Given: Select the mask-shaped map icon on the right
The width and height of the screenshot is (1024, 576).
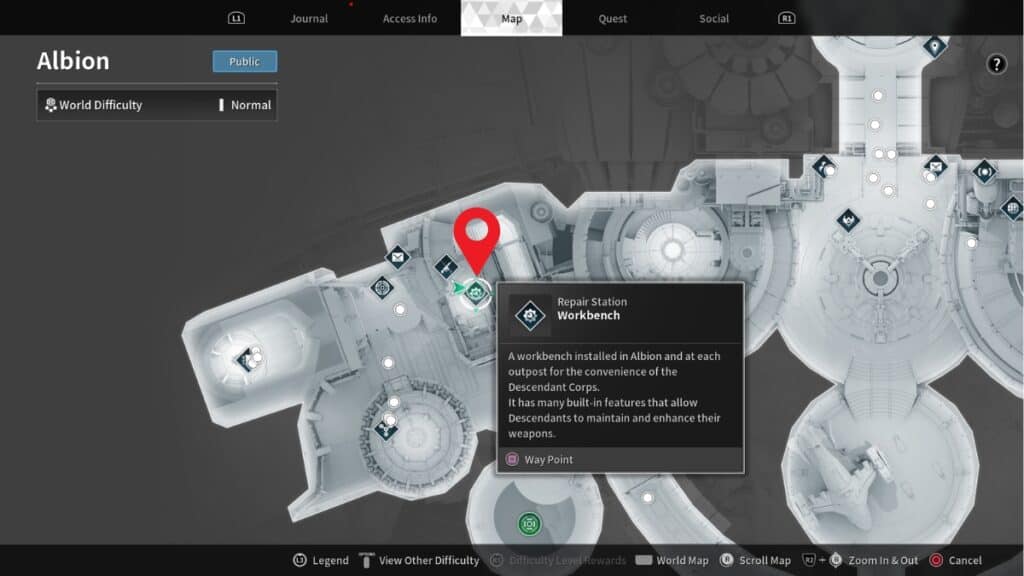Looking at the screenshot, I should 848,220.
